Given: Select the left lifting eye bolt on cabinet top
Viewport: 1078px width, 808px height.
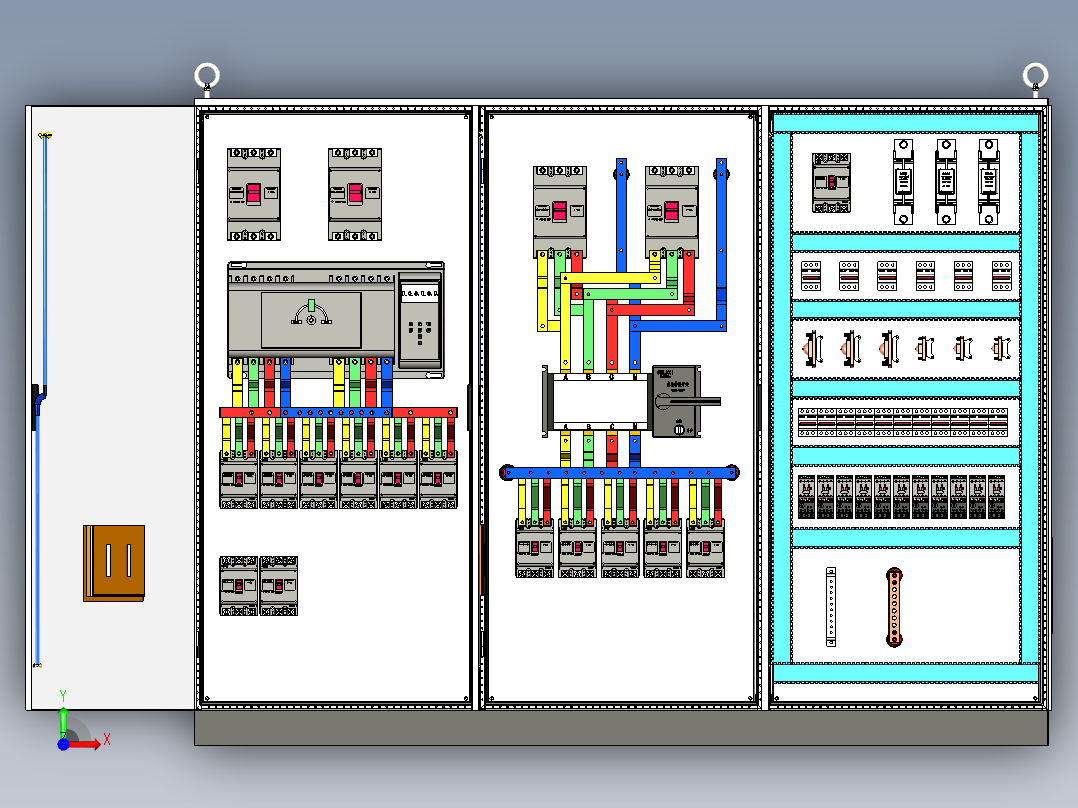Looking at the screenshot, I should [207, 76].
